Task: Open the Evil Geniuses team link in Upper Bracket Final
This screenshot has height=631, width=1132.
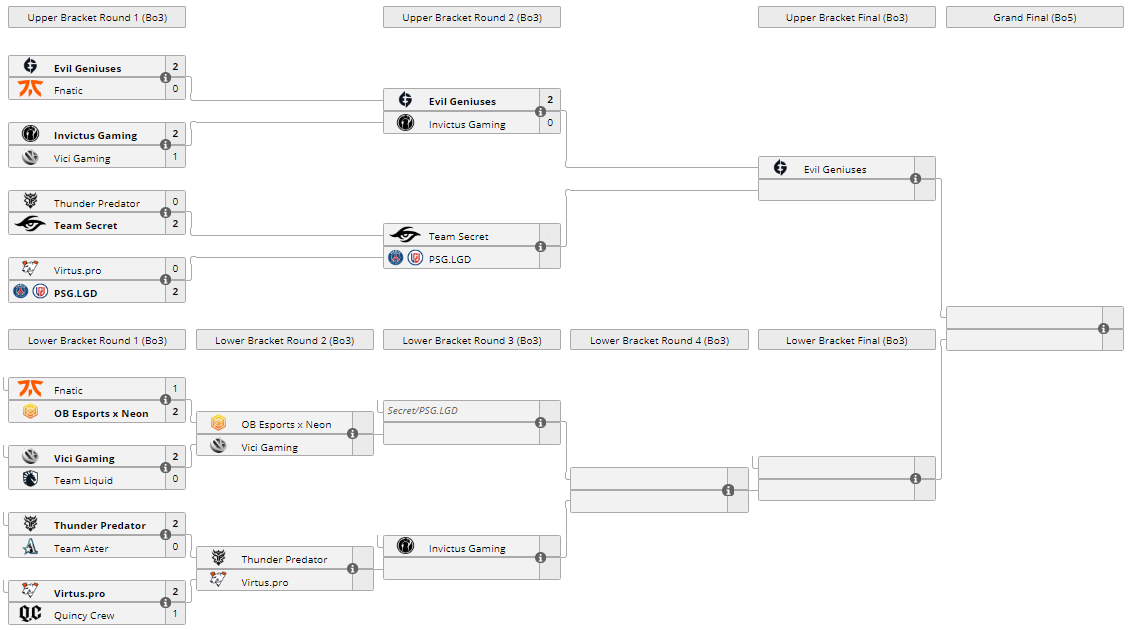Action: (835, 169)
